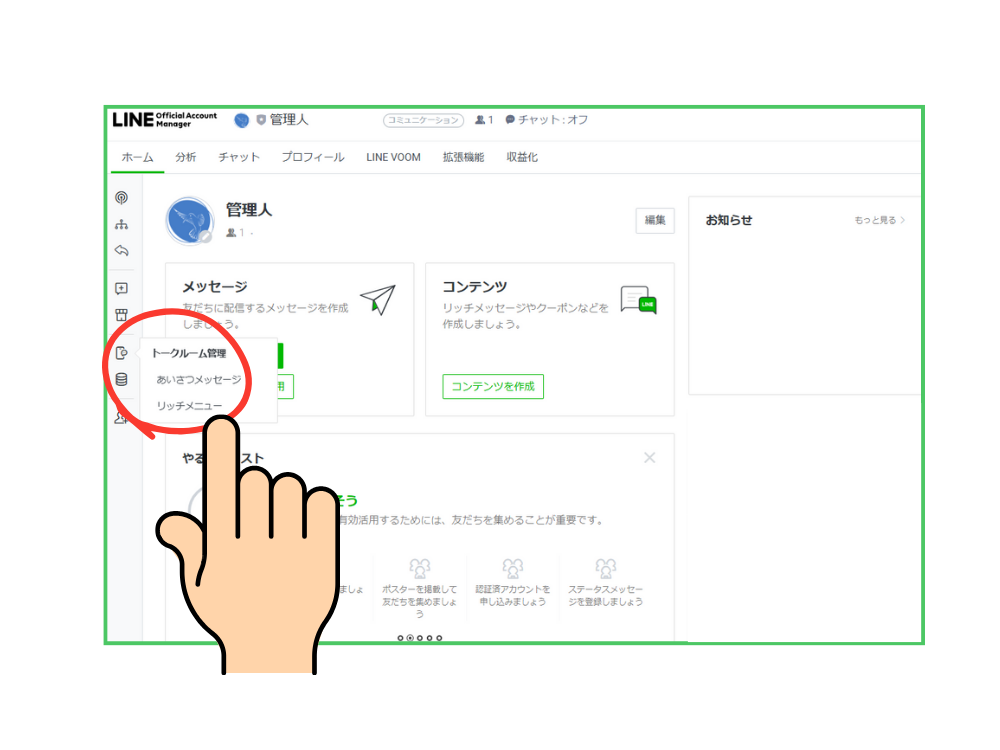Open the database data management icon
The width and height of the screenshot is (1000, 750).
(x=122, y=377)
